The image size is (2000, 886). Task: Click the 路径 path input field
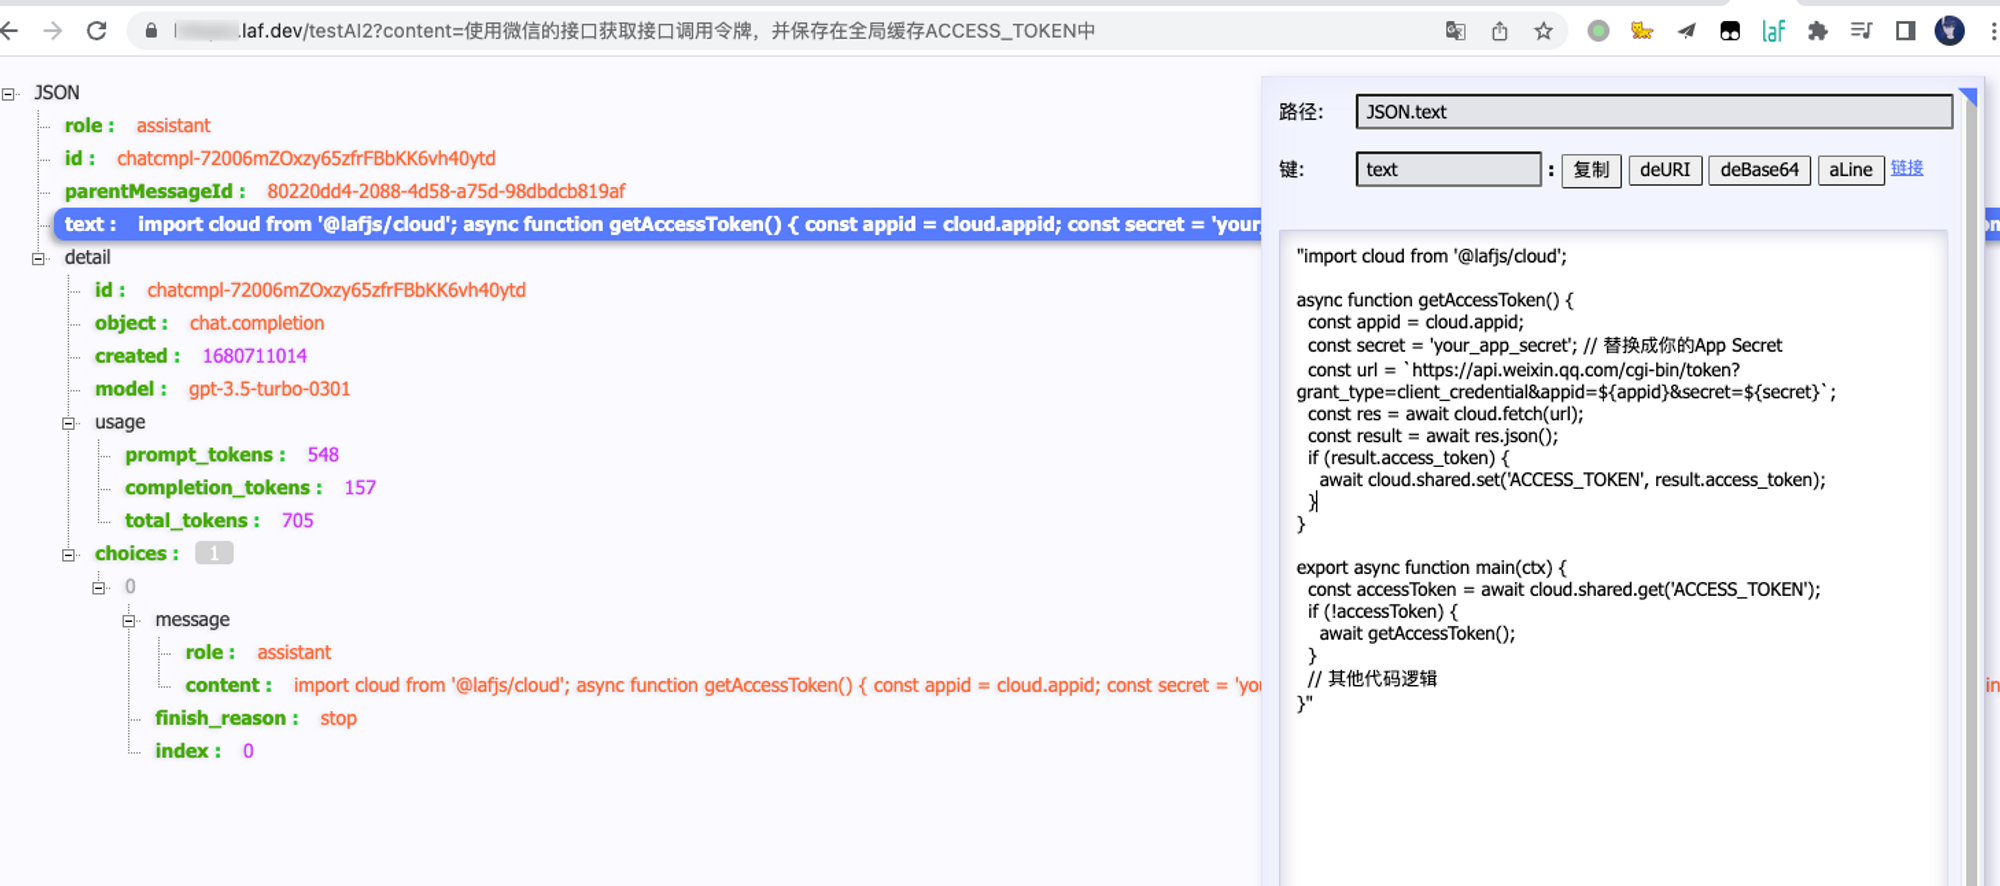point(1654,112)
